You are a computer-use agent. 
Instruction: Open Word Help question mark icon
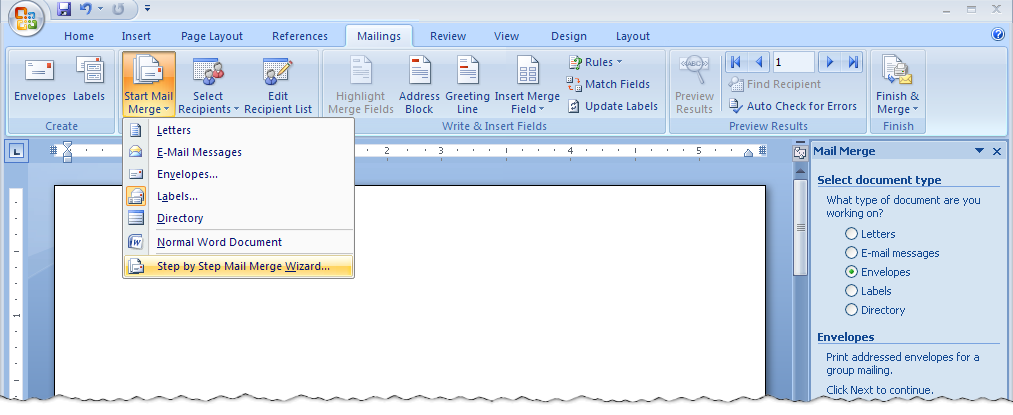pos(997,35)
